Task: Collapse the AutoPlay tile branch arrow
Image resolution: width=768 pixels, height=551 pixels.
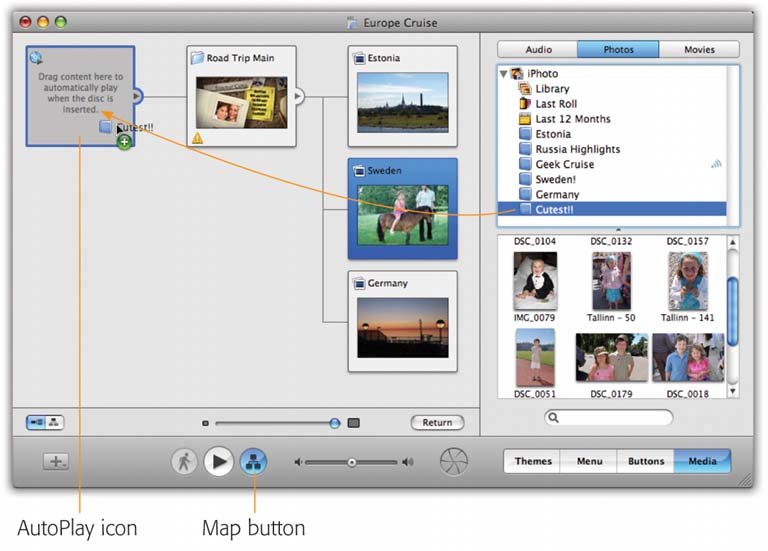Action: click(x=138, y=96)
